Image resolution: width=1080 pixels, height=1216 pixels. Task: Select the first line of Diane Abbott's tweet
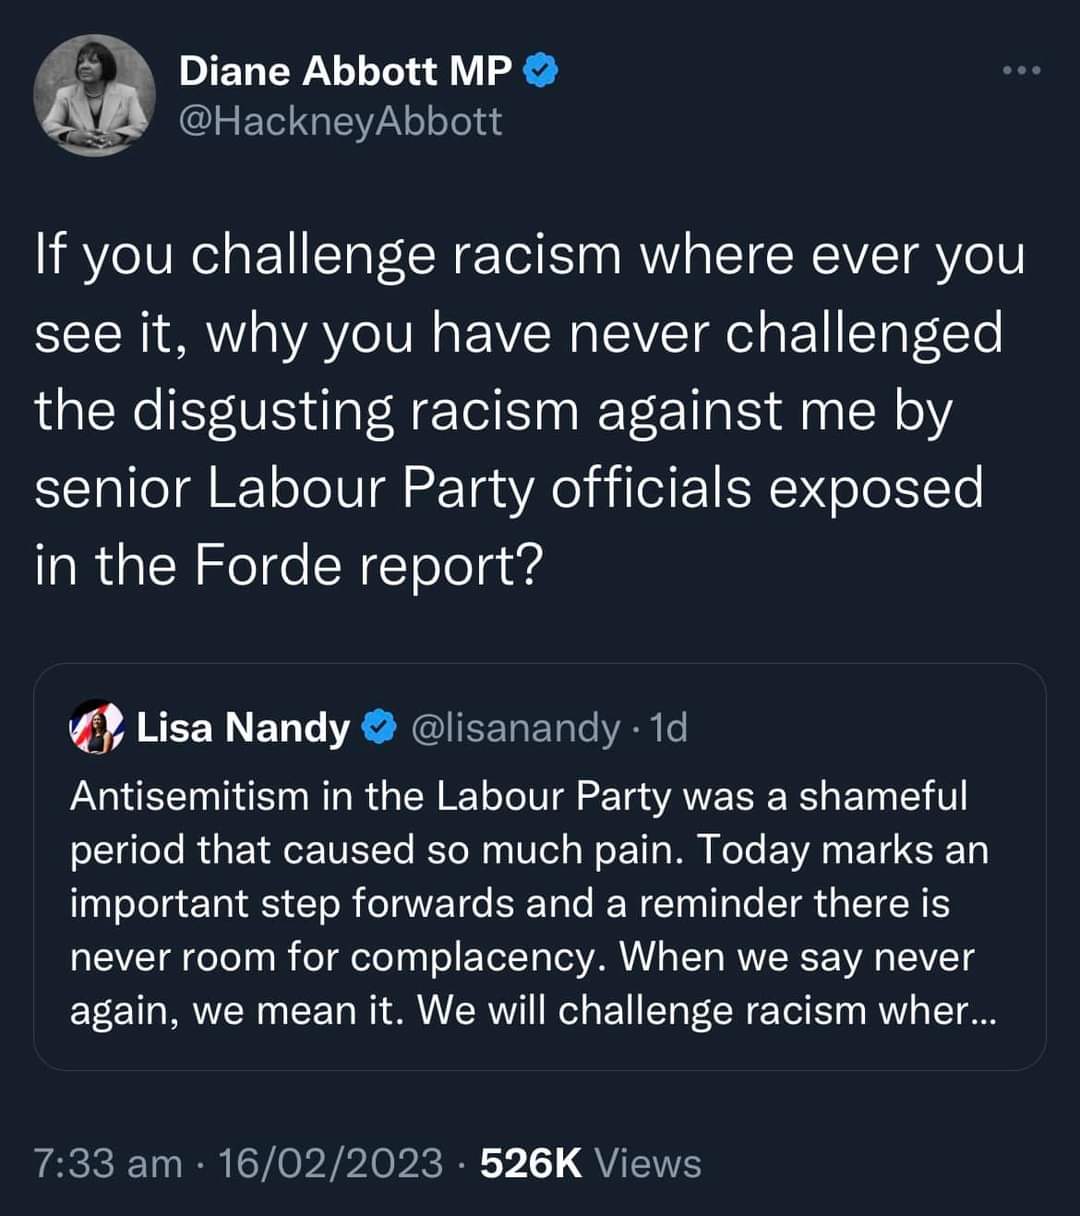coord(530,255)
